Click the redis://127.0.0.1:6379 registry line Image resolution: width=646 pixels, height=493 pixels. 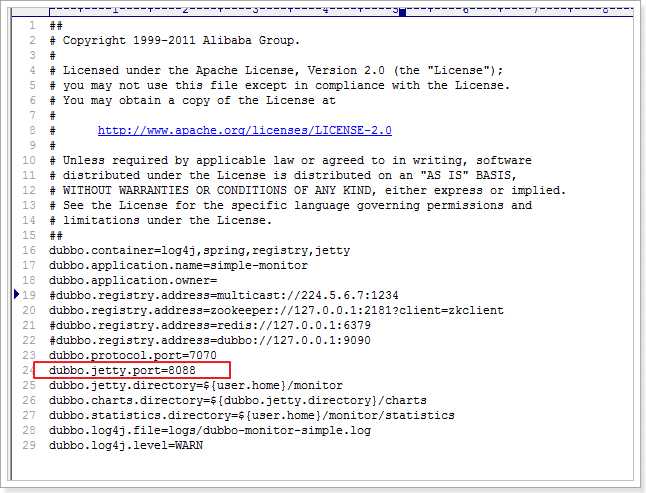coord(210,325)
